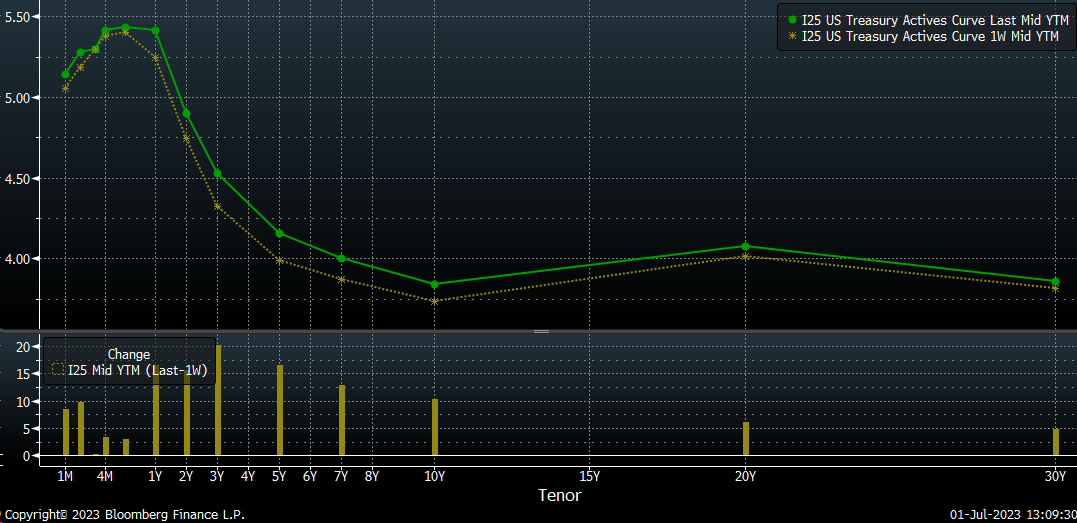Click the Bloomberg Finance L.P. copyright text

pyautogui.click(x=122, y=515)
